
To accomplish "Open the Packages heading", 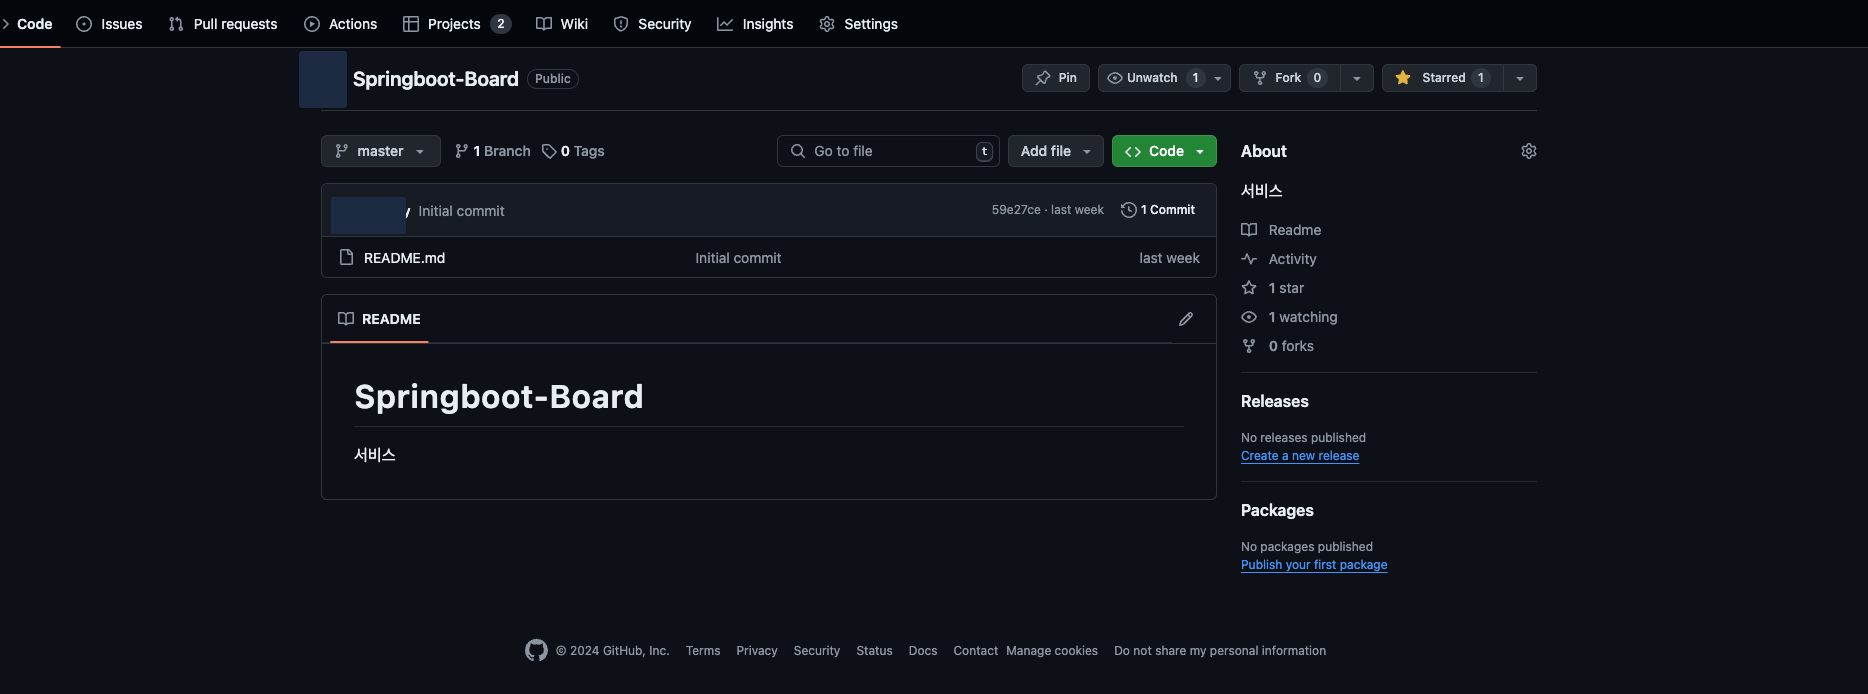I will pyautogui.click(x=1277, y=510).
